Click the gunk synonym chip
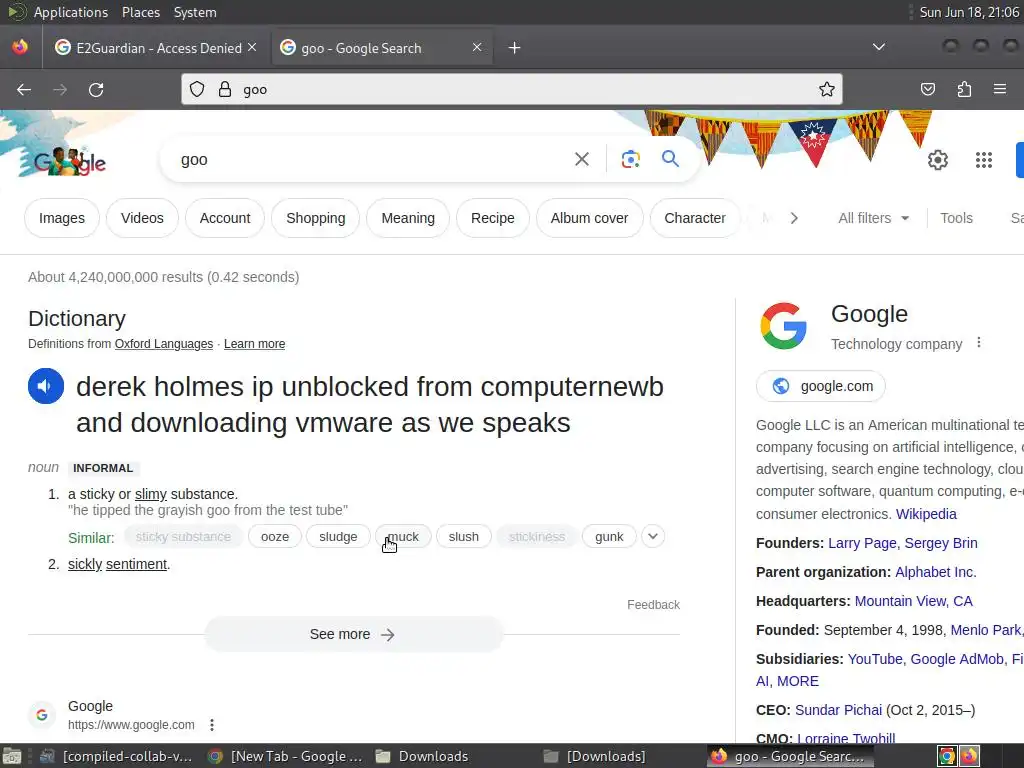 [609, 536]
